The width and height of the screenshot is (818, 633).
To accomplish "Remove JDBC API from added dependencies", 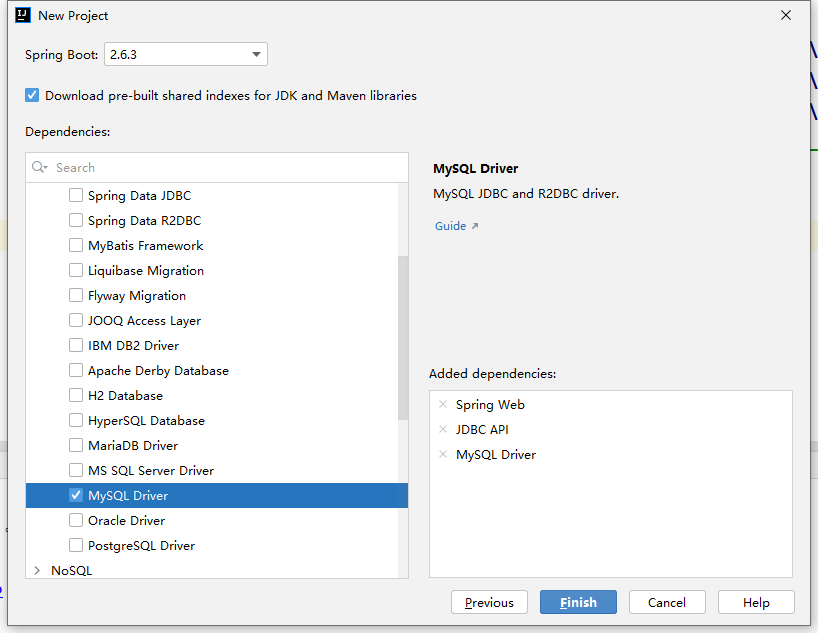I will tap(443, 429).
